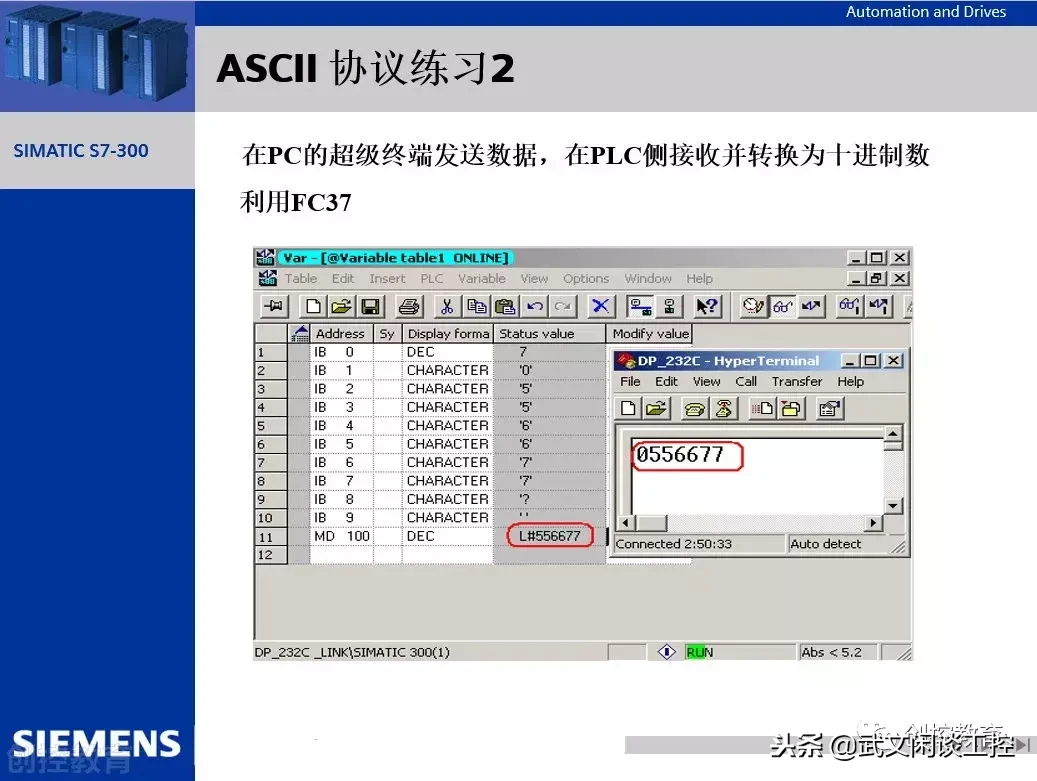Undo the last action
Image resolution: width=1037 pixels, height=781 pixels.
tap(534, 306)
